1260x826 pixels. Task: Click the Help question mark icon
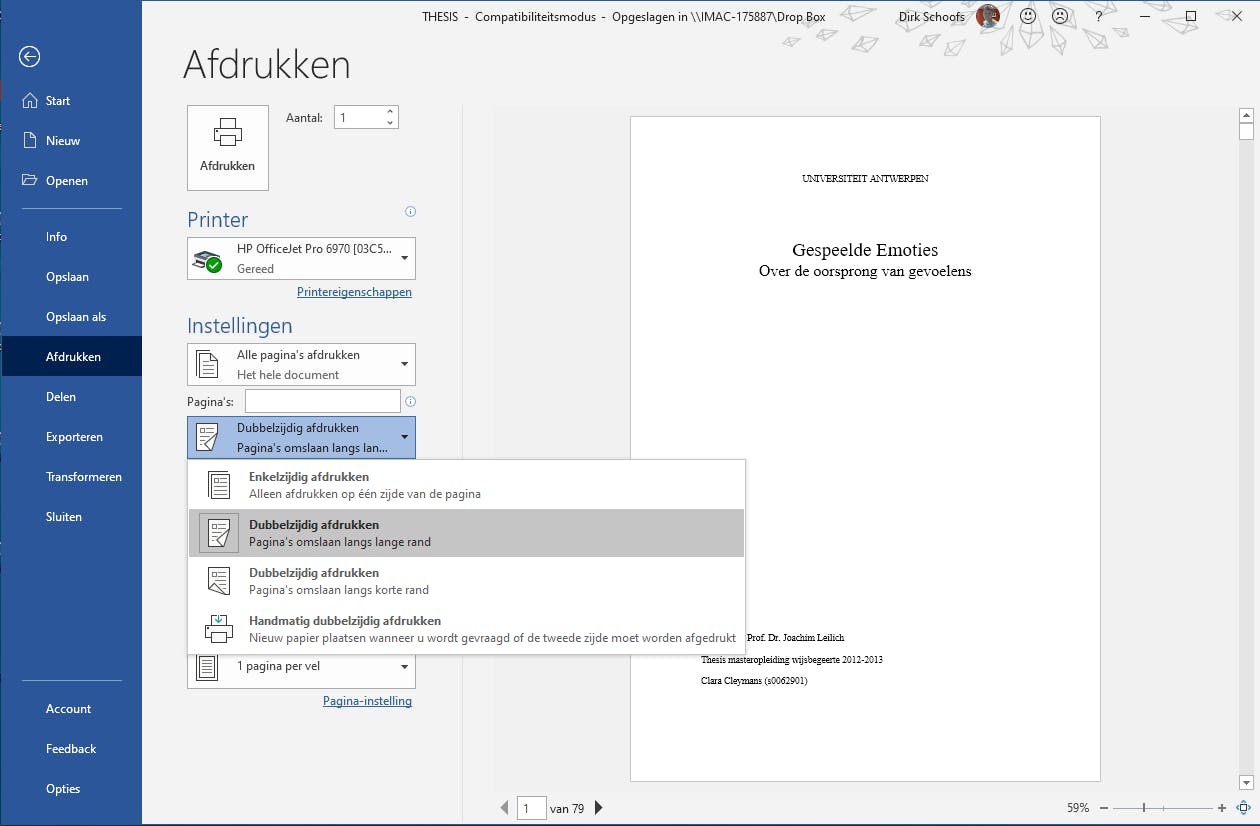tap(1097, 16)
